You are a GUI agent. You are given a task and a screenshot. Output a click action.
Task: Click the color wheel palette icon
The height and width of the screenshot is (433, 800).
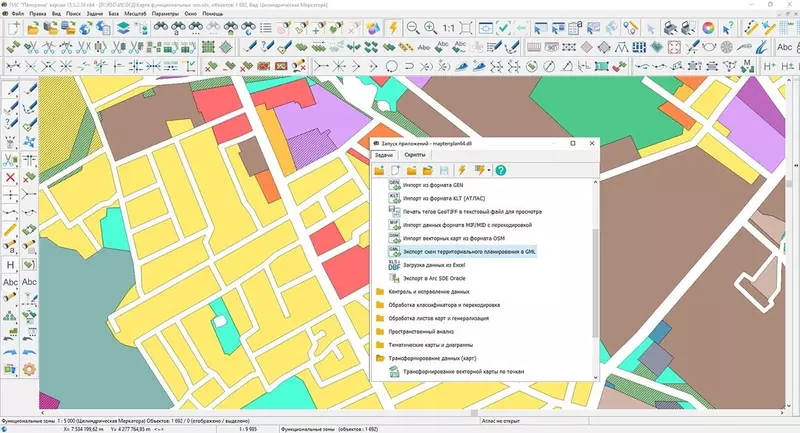pos(709,28)
